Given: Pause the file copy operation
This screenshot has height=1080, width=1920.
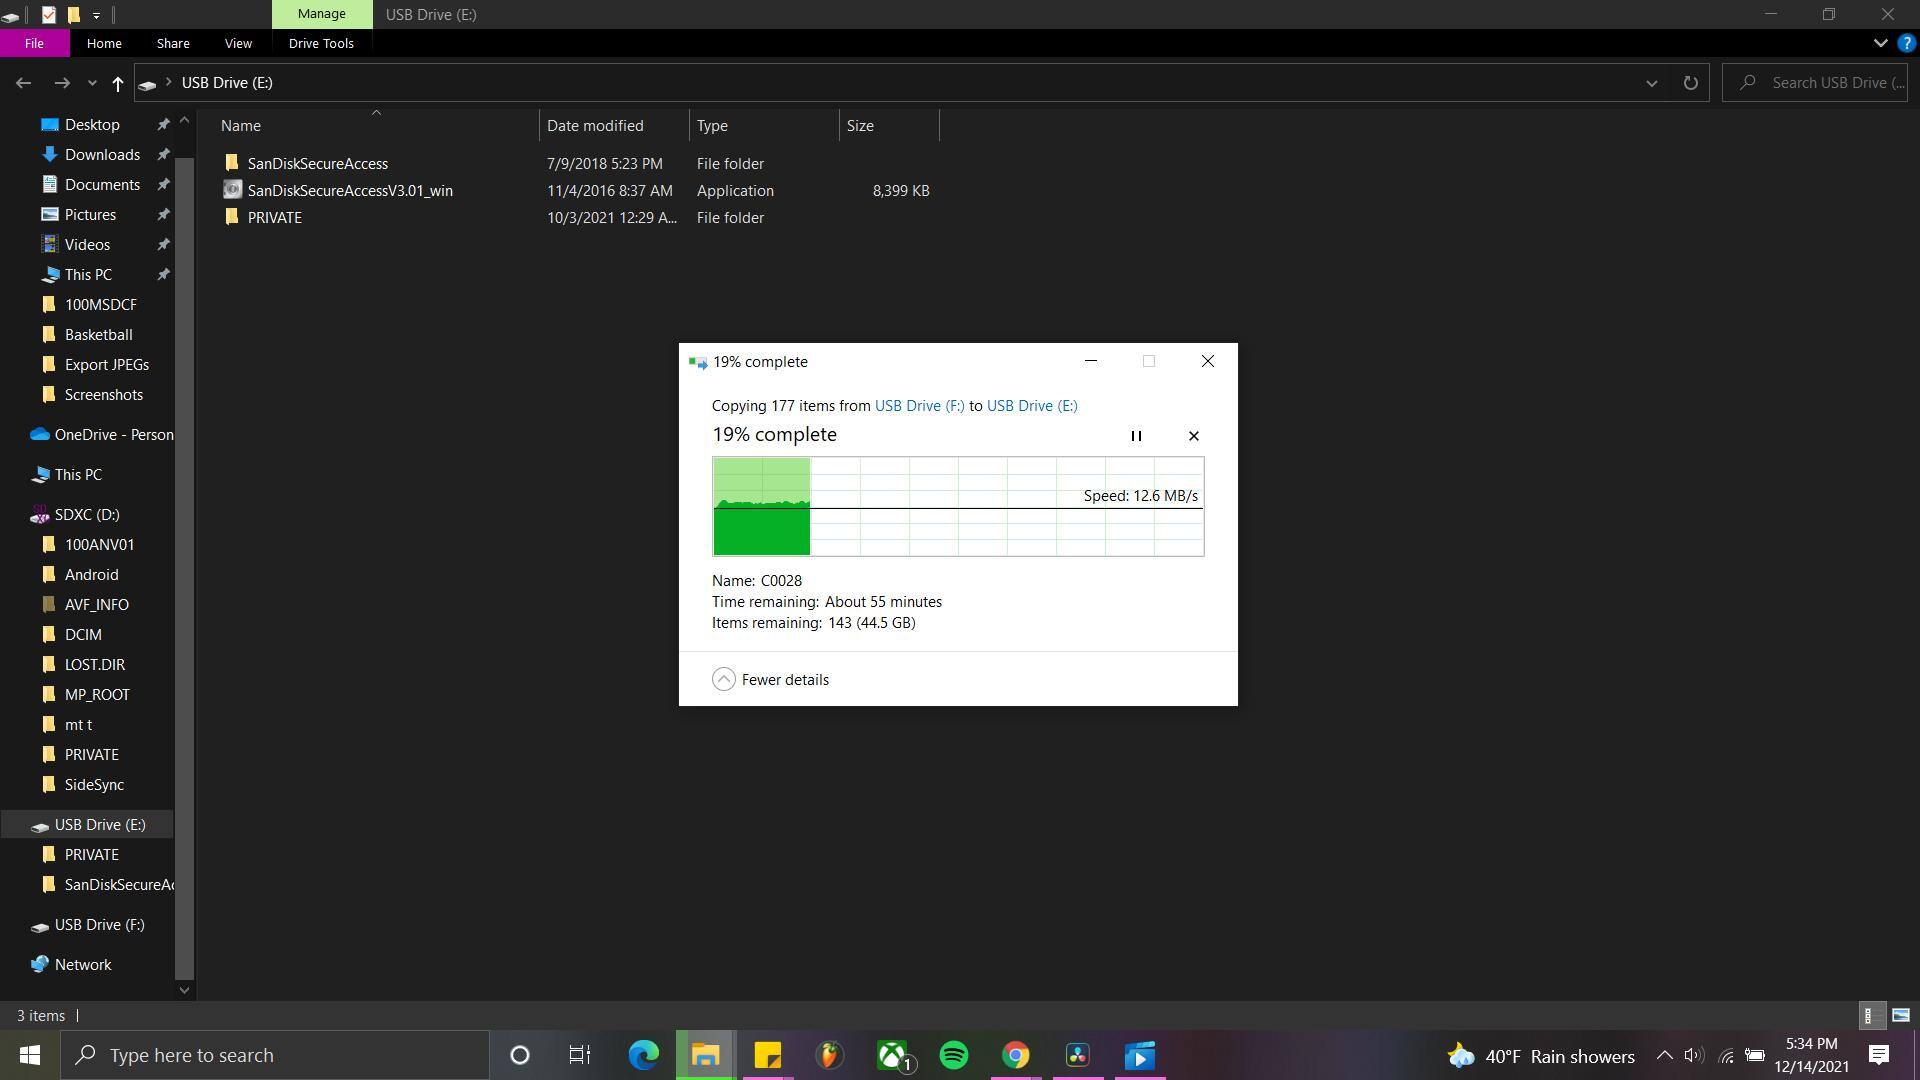Looking at the screenshot, I should [1136, 436].
